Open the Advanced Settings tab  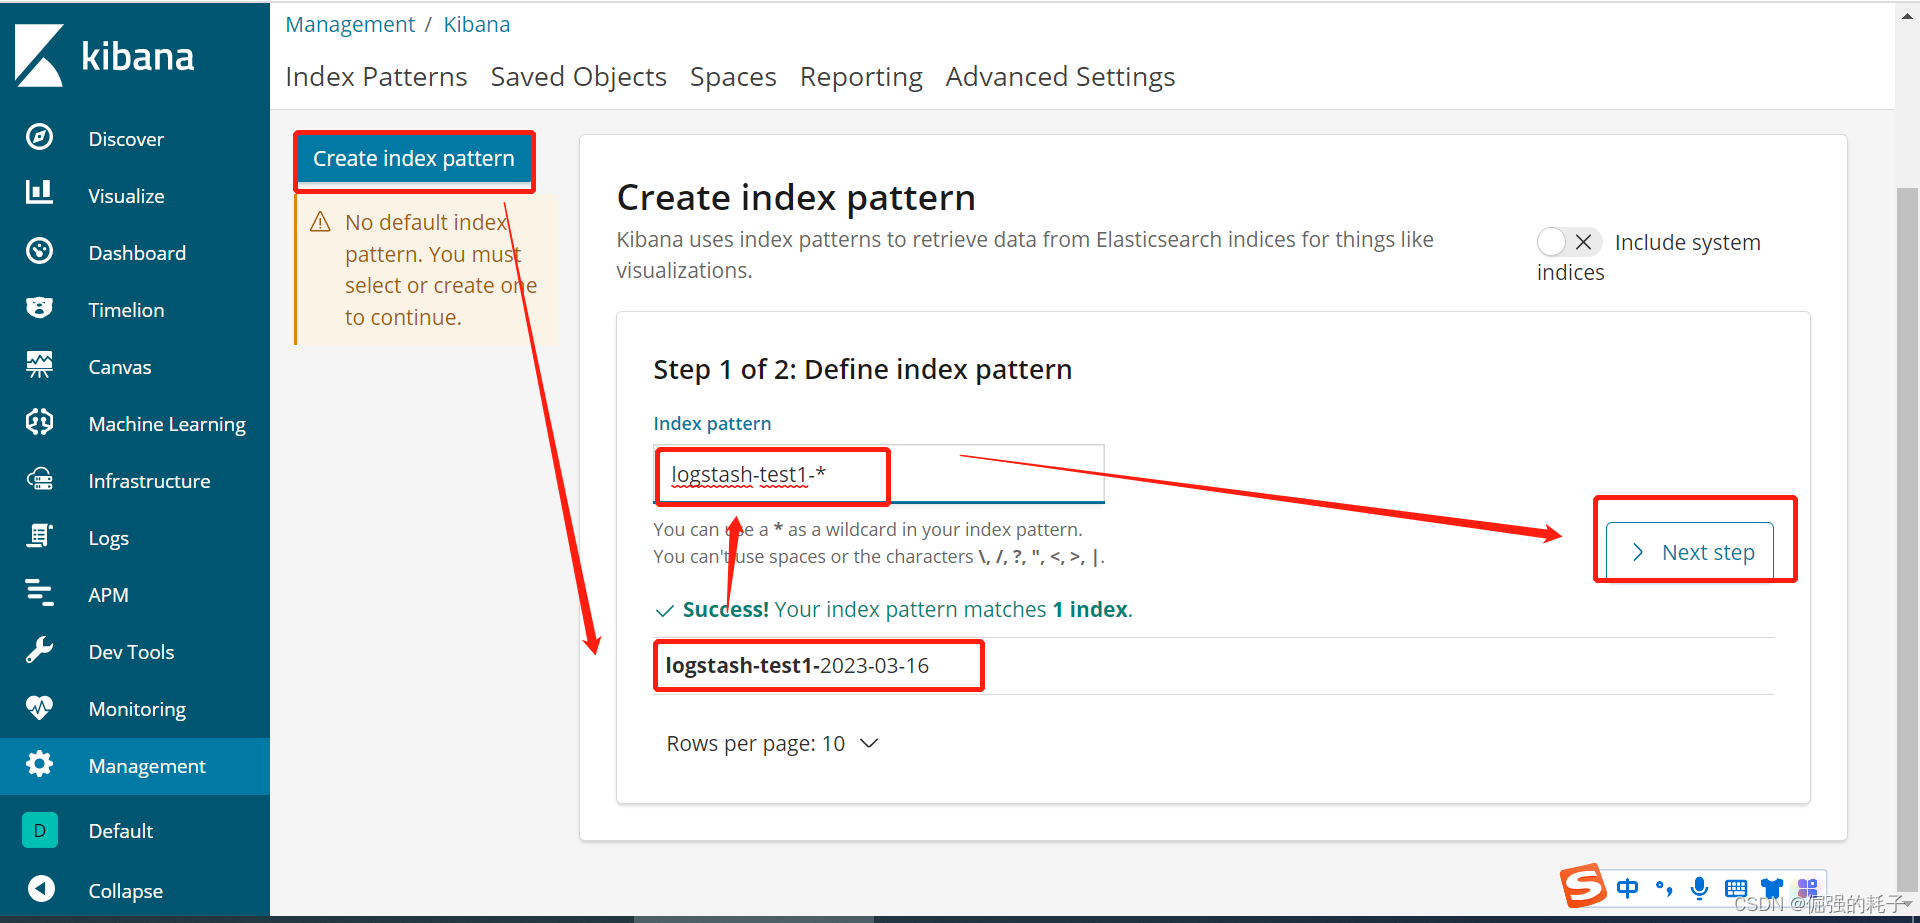click(x=1060, y=77)
